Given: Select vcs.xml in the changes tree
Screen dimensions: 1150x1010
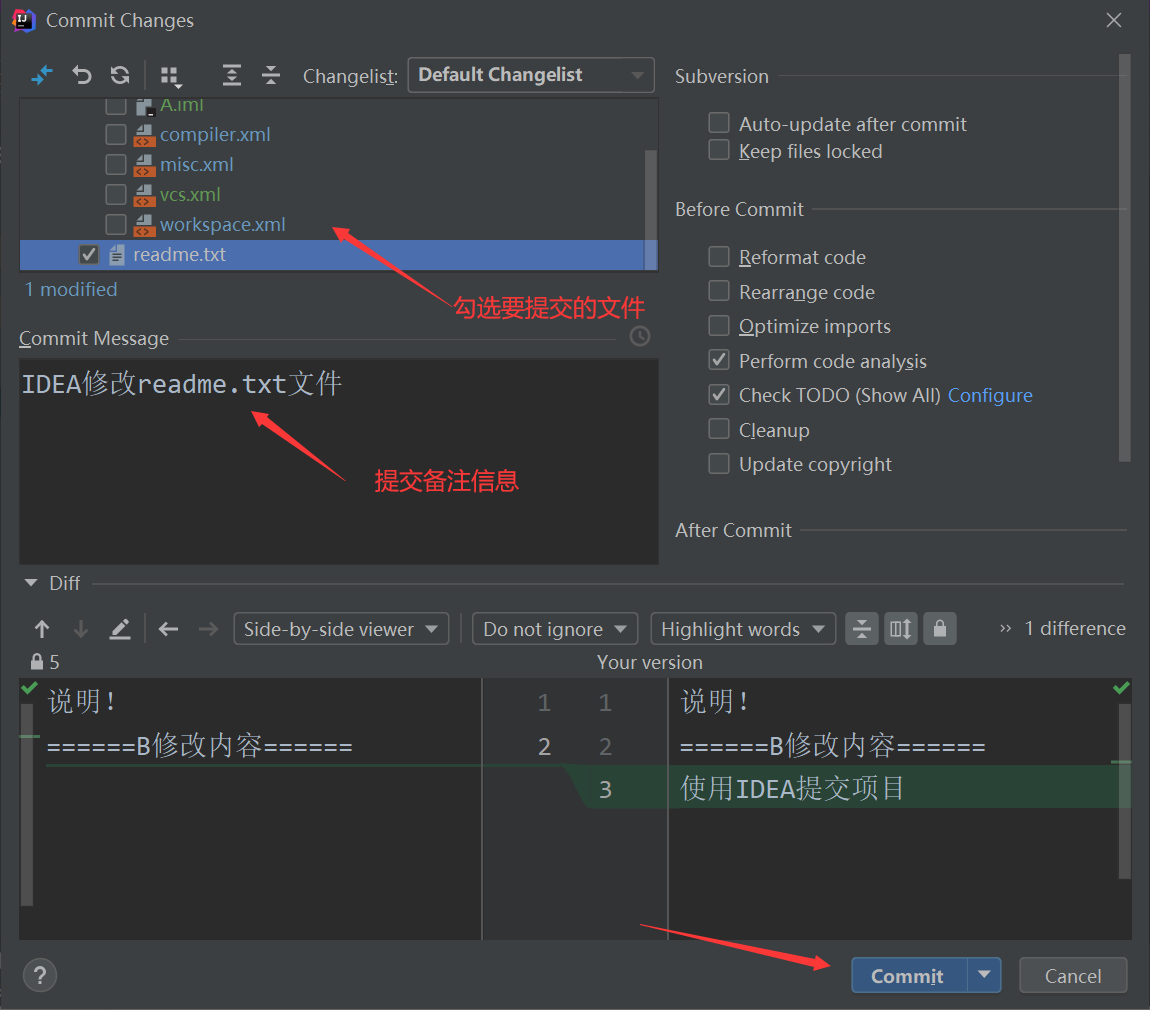Looking at the screenshot, I should [x=190, y=194].
